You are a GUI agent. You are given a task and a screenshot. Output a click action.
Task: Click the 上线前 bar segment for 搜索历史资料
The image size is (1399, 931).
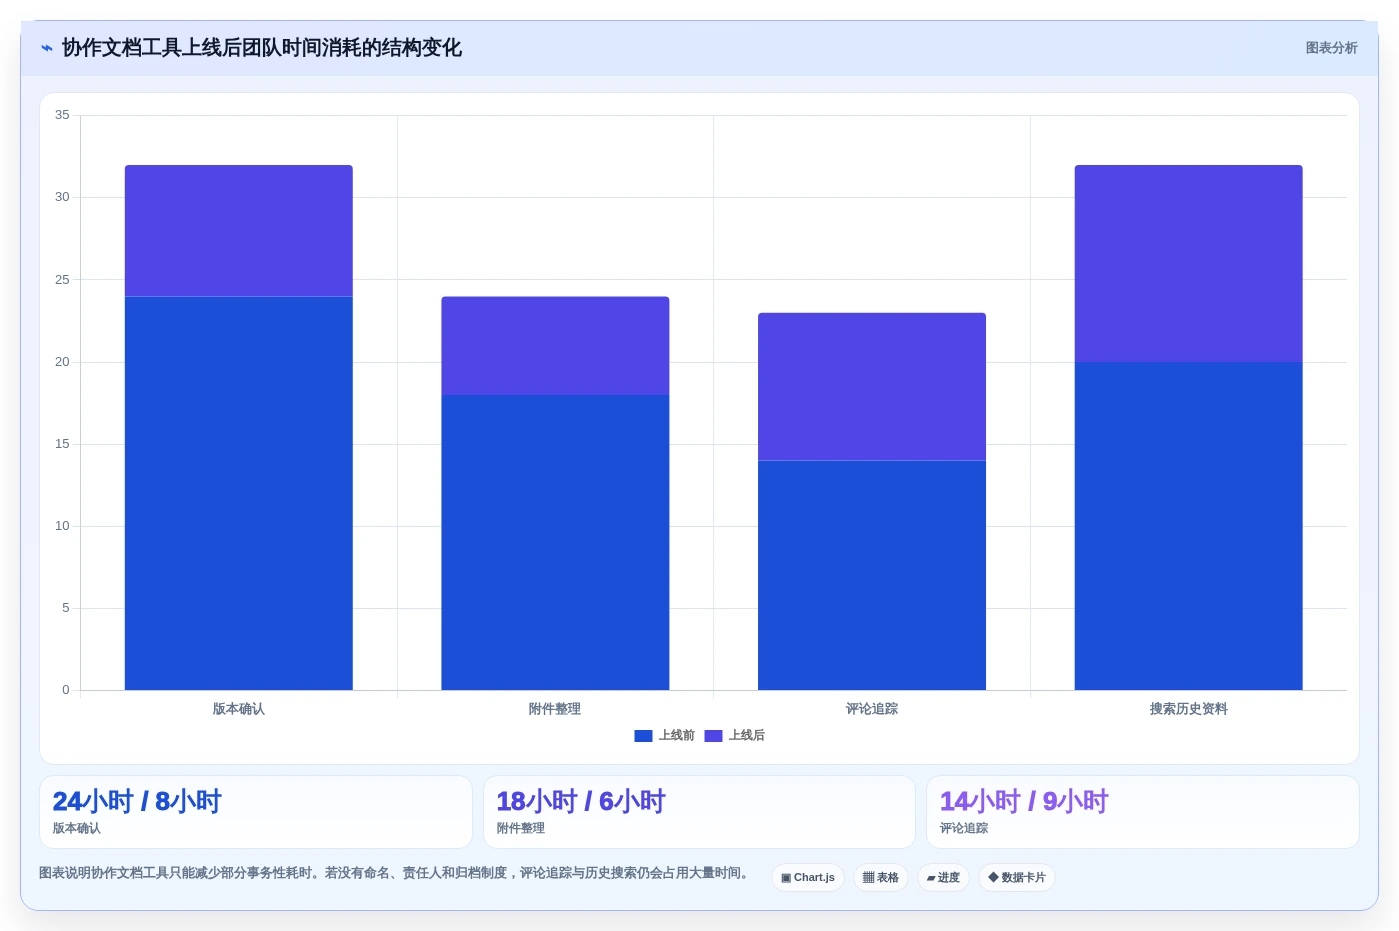tap(1188, 526)
